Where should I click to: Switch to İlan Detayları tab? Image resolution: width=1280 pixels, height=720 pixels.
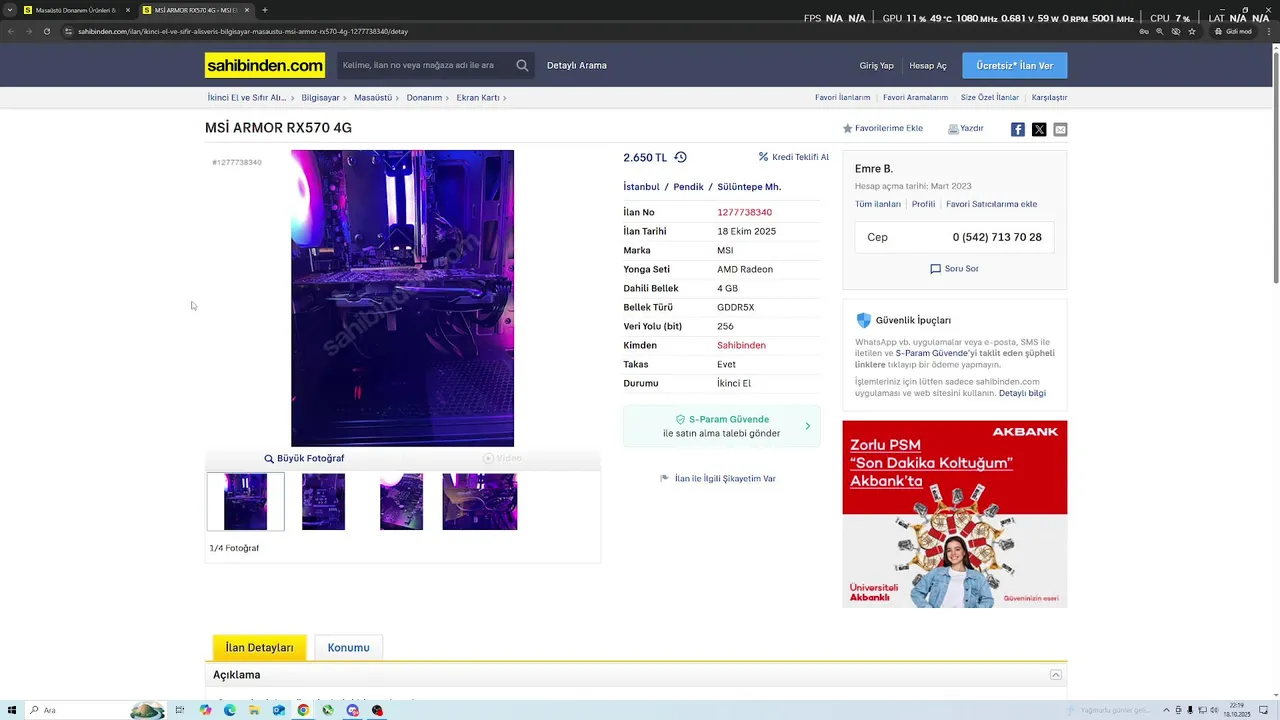click(x=260, y=647)
